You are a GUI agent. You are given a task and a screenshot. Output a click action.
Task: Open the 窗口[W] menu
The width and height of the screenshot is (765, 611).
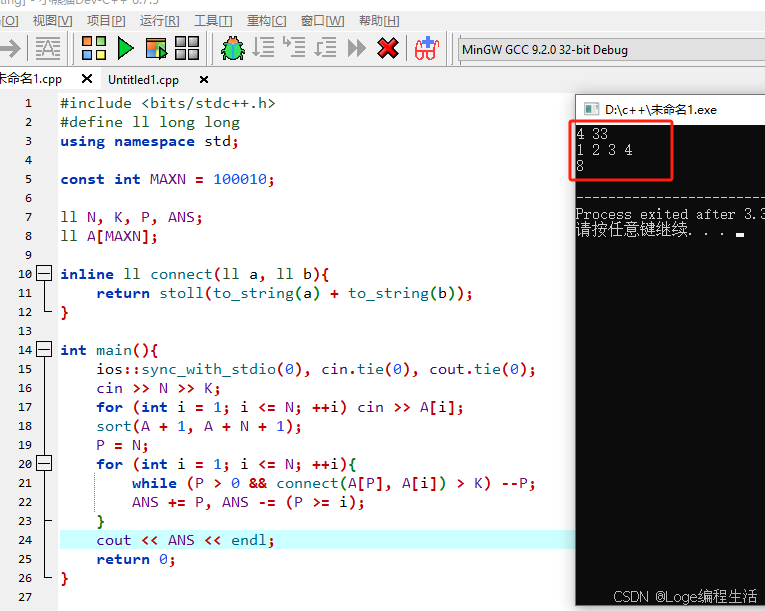pos(322,21)
